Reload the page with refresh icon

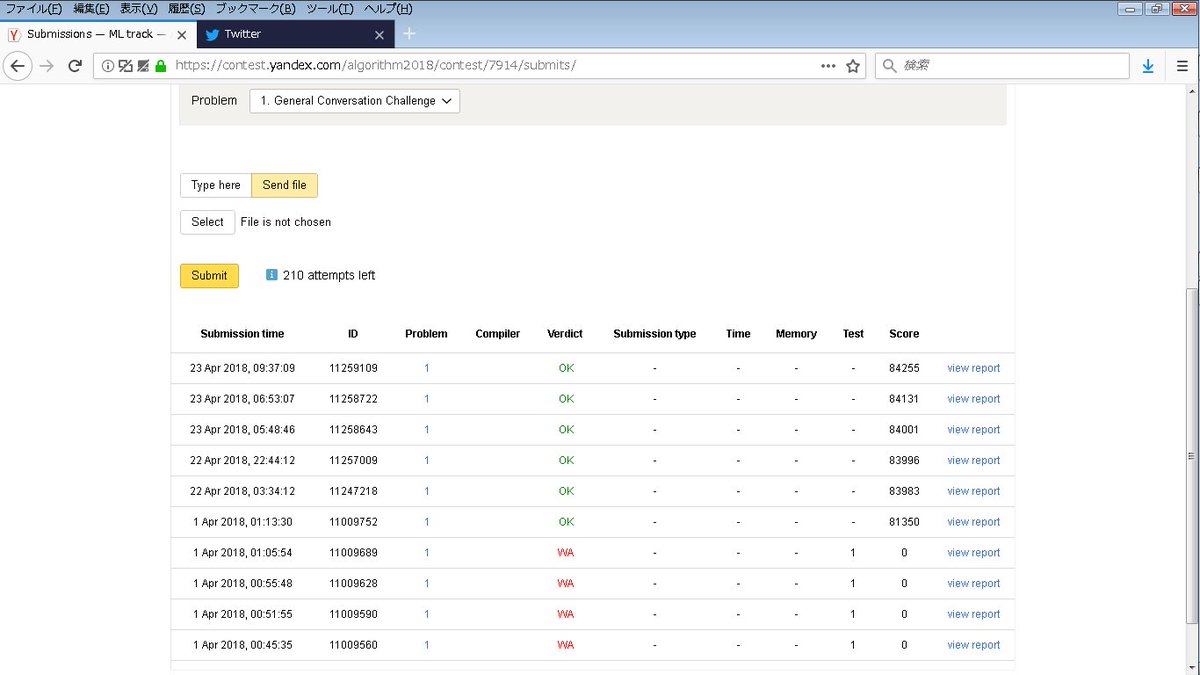click(x=74, y=66)
